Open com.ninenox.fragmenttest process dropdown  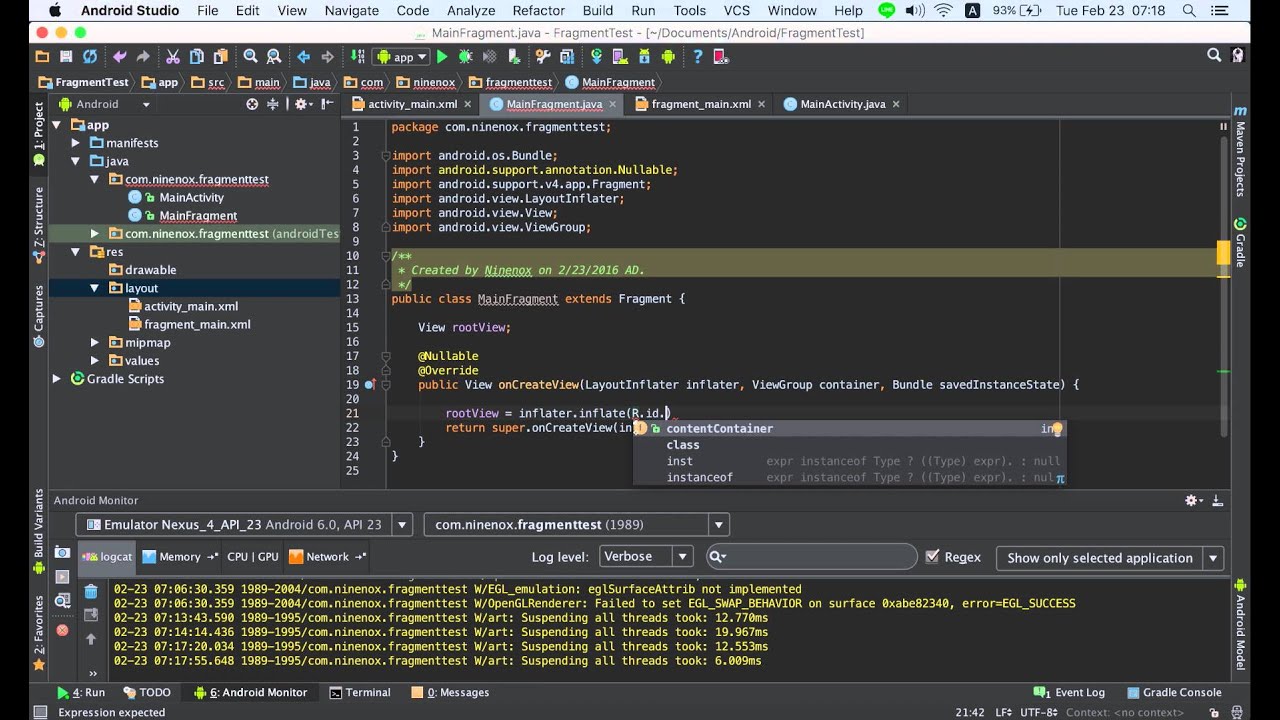click(x=577, y=524)
